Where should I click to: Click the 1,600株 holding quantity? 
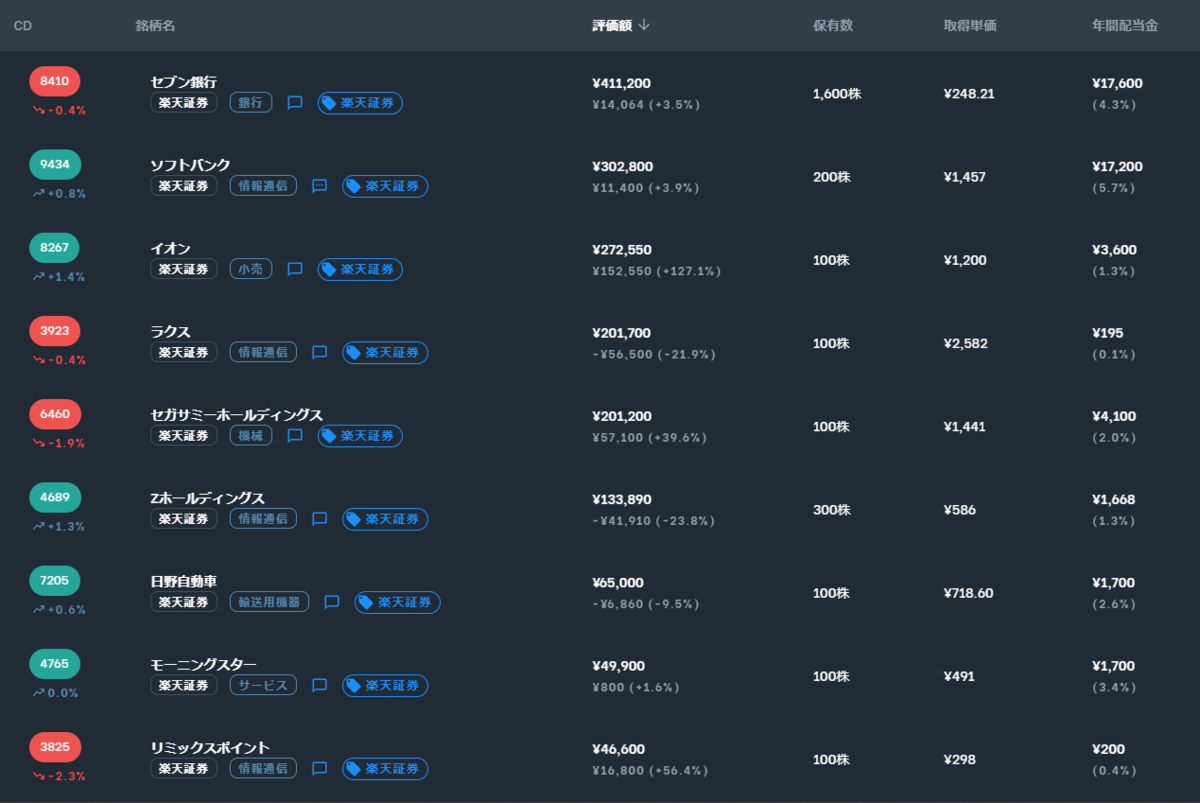click(x=837, y=94)
